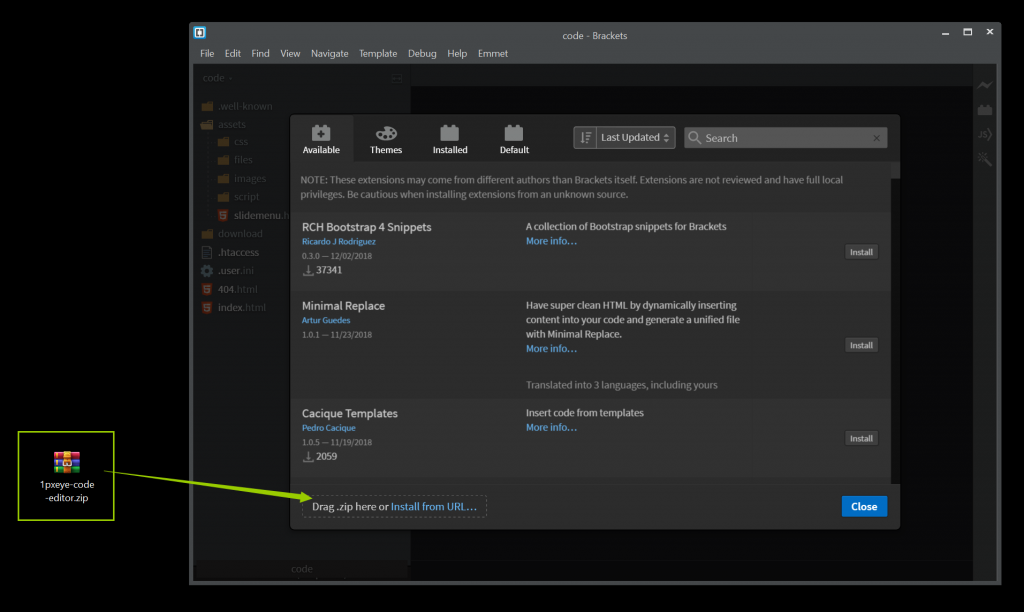Screen dimensions: 1024x612
Task: Open the Debug menu
Action: (x=422, y=53)
